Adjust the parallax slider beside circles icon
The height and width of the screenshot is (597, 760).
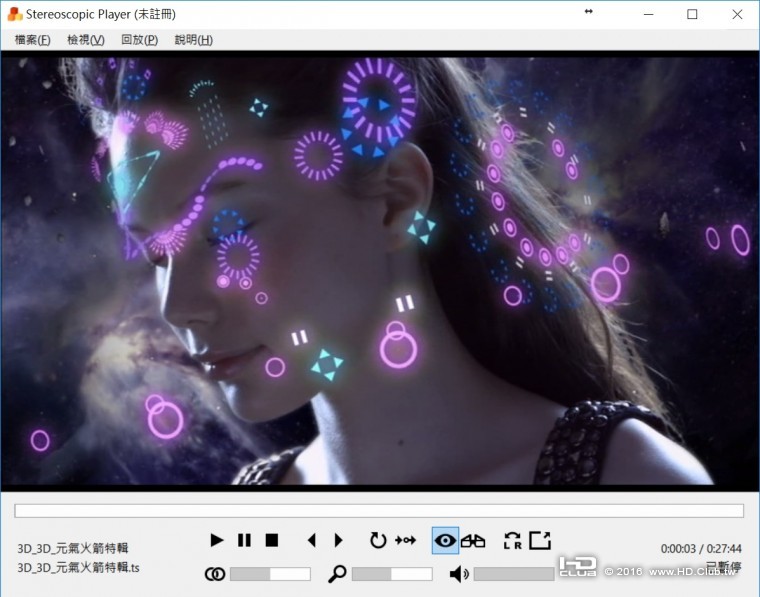point(270,574)
